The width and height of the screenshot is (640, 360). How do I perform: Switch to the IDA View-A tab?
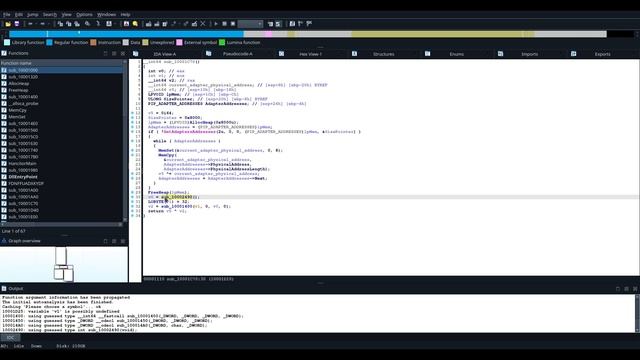click(164, 54)
